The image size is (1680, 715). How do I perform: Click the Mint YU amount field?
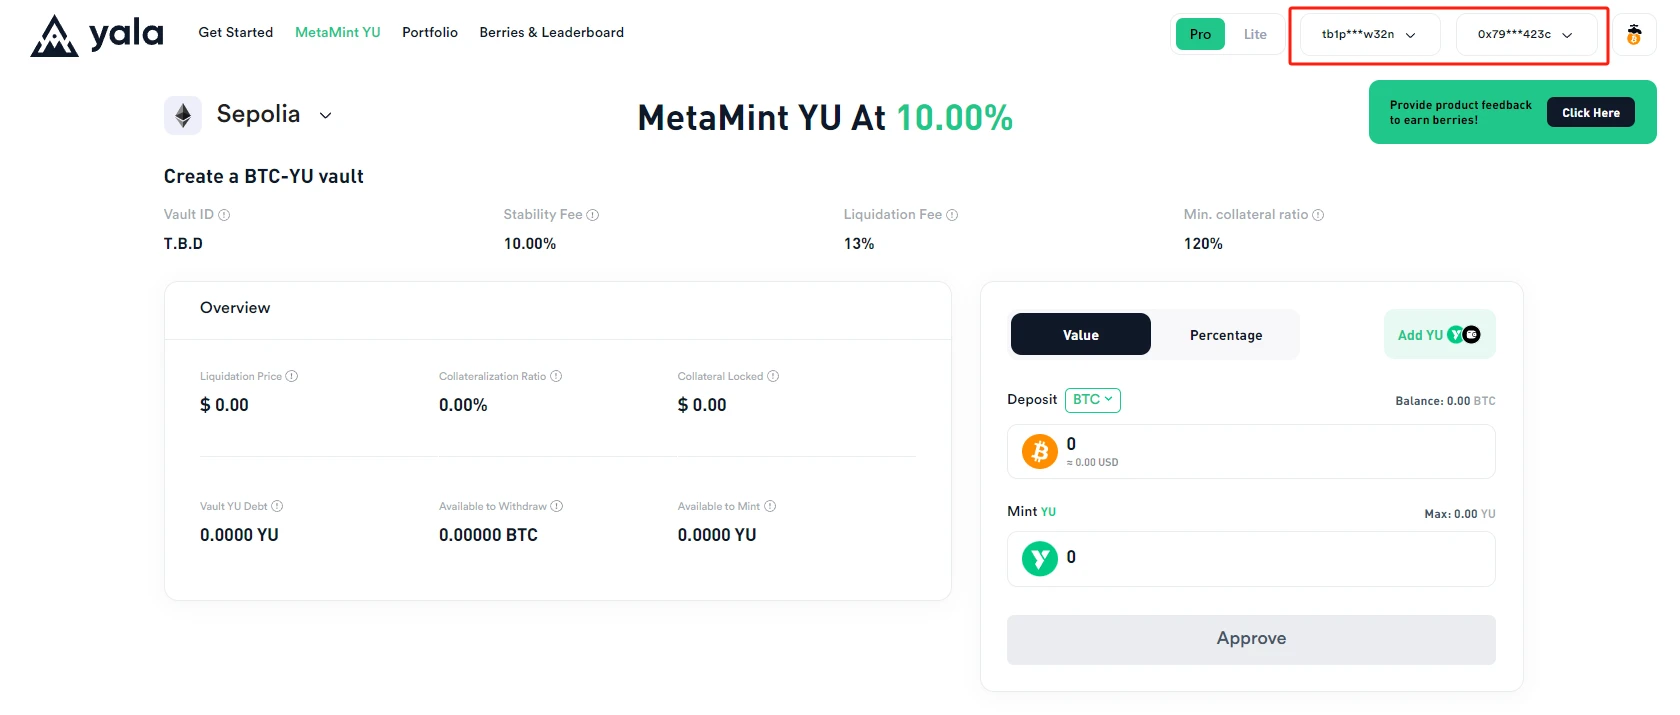(1270, 558)
